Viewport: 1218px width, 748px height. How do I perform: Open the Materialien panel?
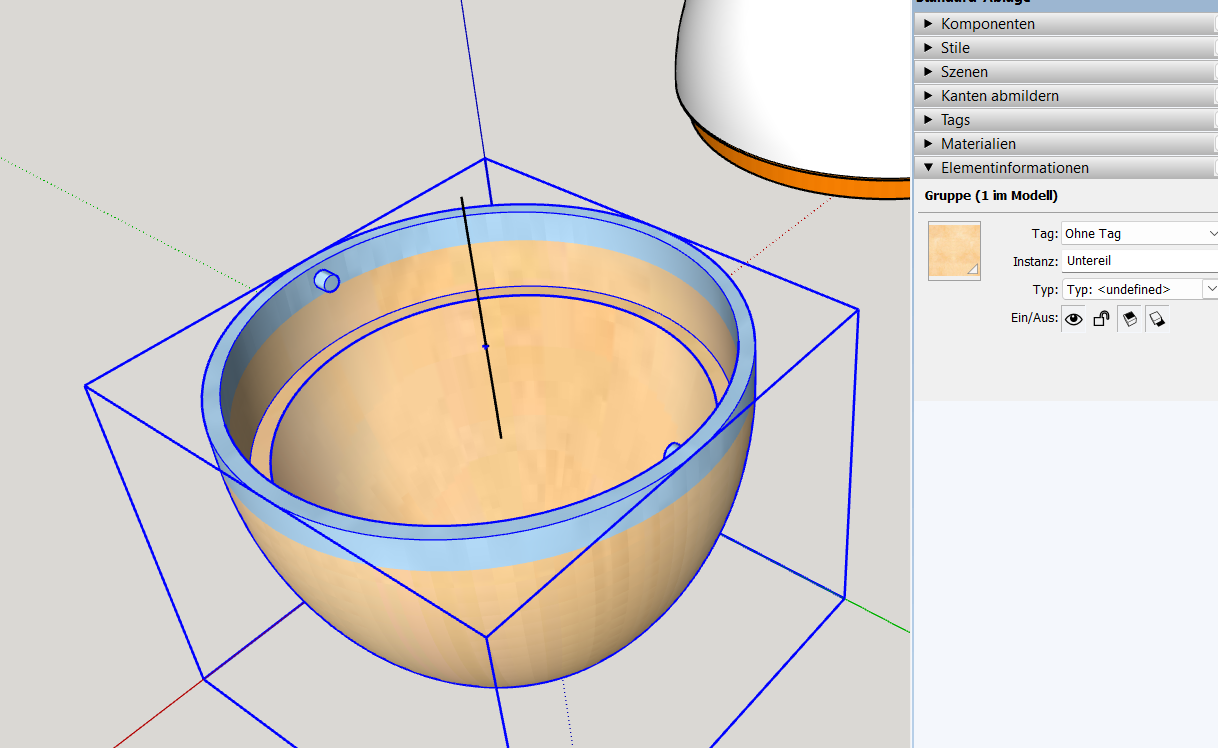point(980,144)
